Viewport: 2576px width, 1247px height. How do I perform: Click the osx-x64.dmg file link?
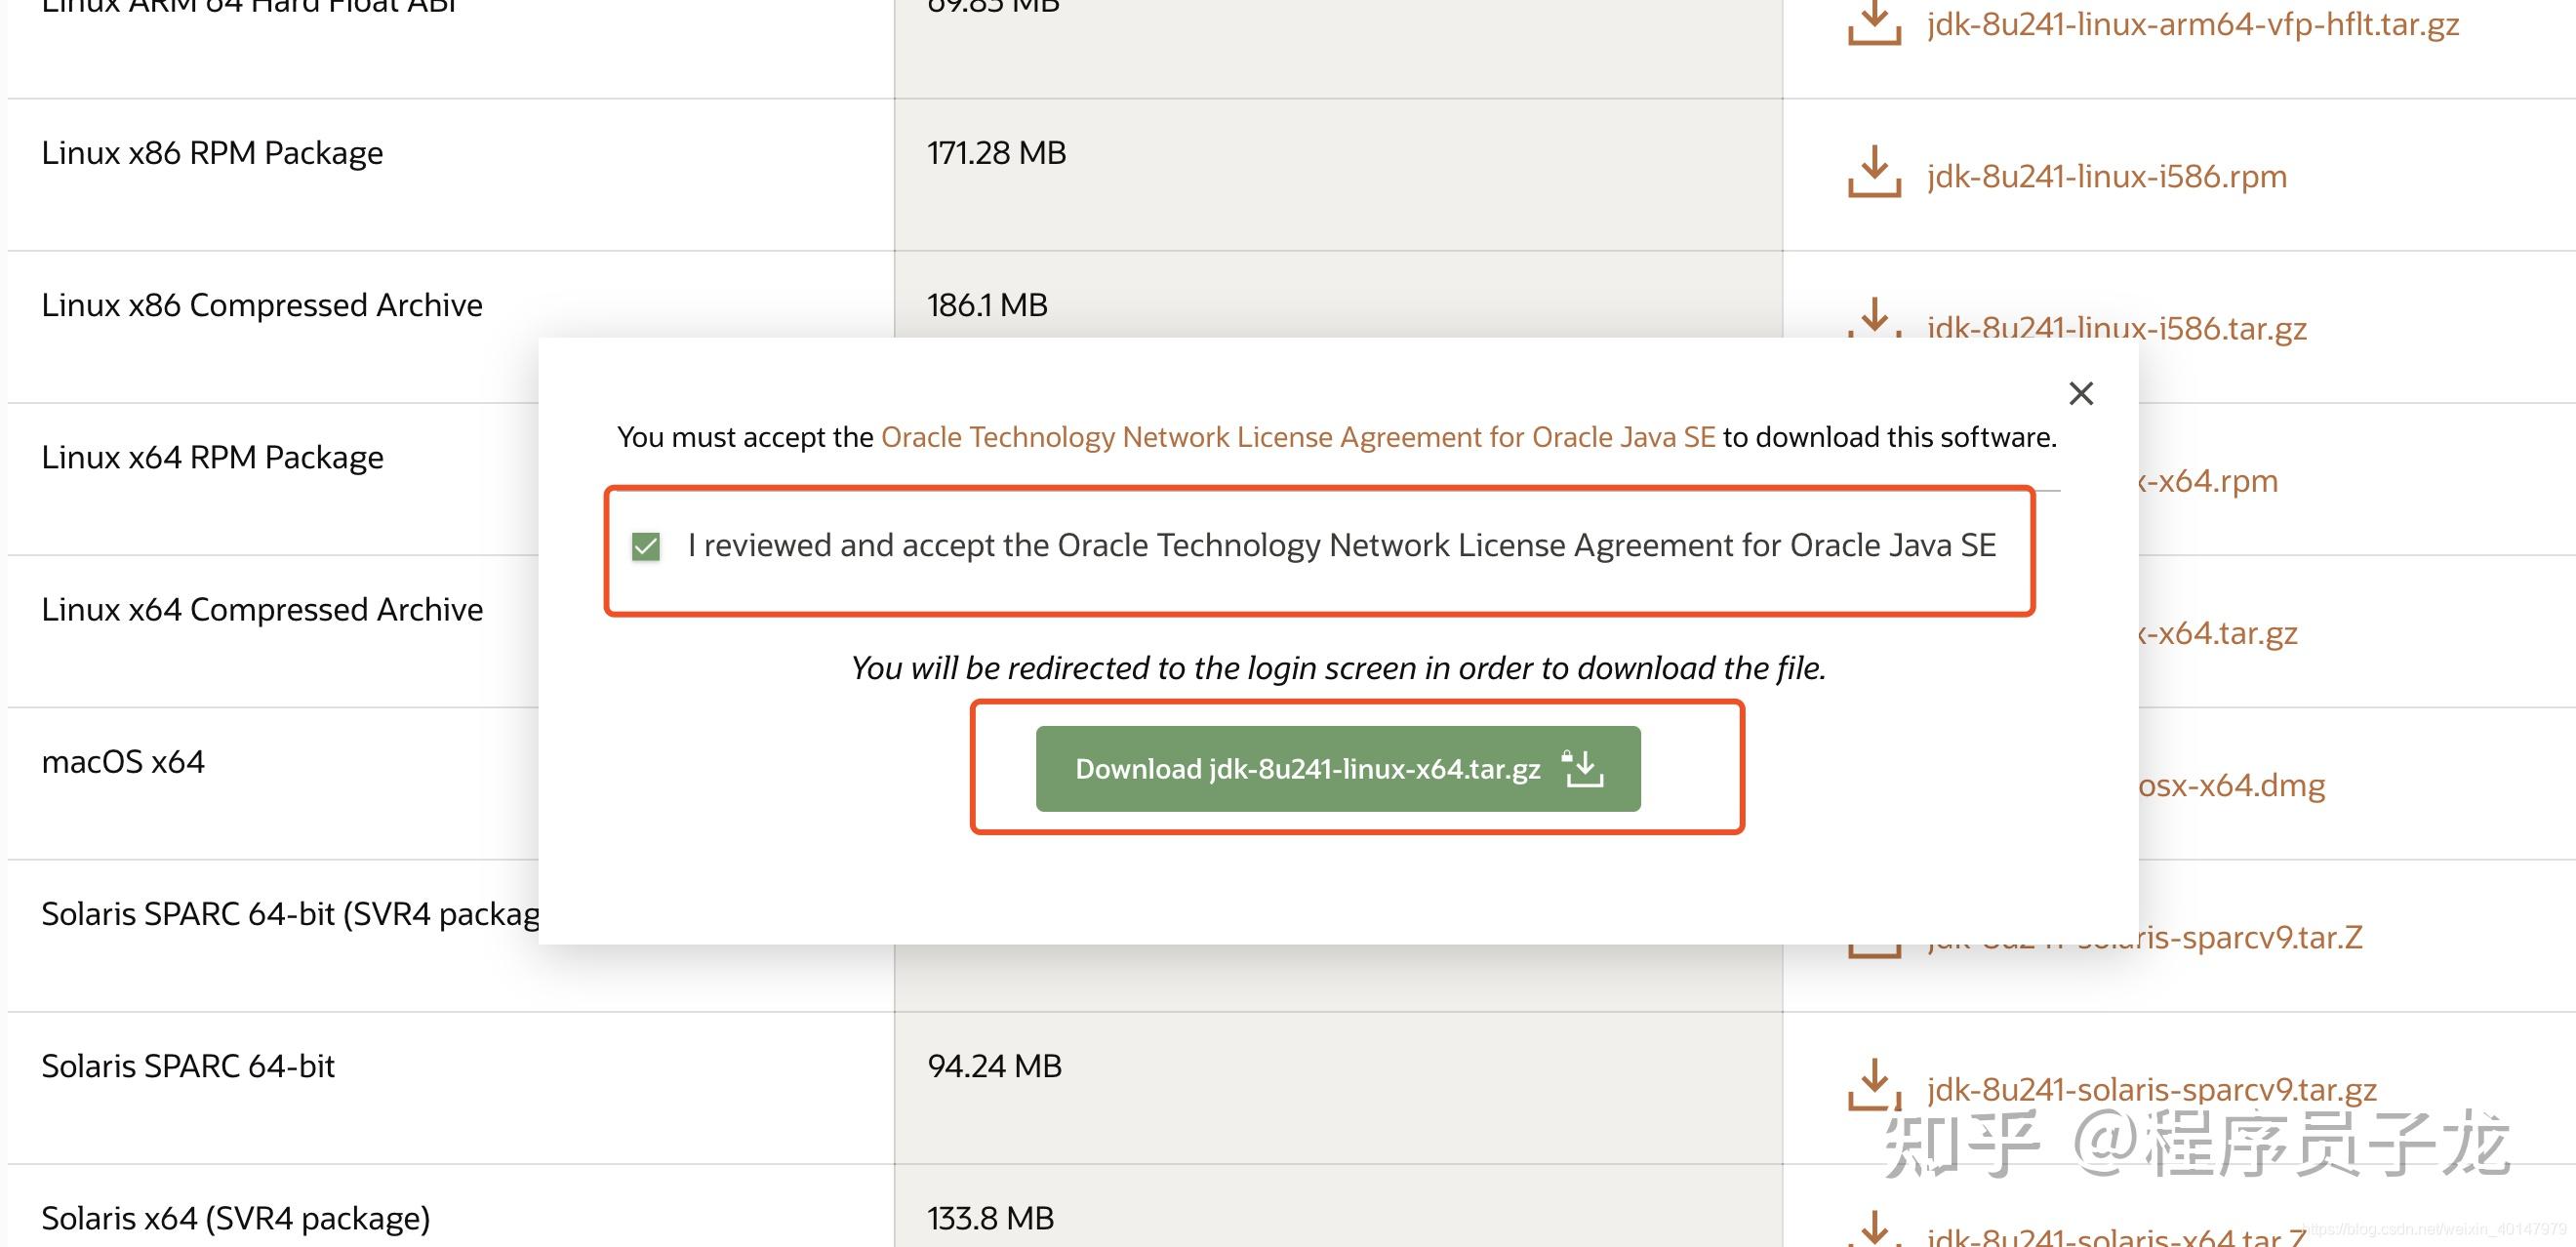[x=2231, y=785]
